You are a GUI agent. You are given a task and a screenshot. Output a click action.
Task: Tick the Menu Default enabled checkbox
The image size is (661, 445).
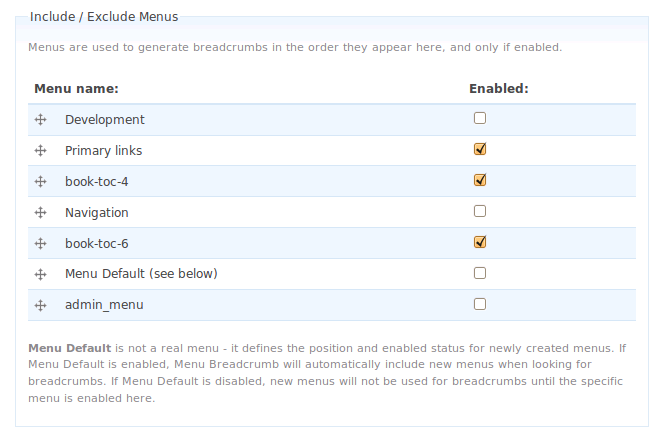[x=480, y=273]
